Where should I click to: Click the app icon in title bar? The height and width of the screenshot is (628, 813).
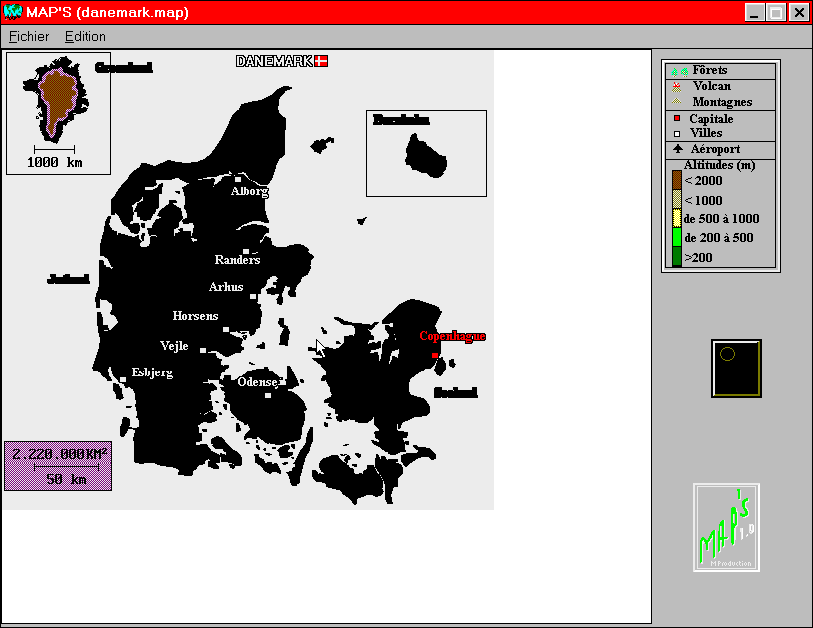13,12
